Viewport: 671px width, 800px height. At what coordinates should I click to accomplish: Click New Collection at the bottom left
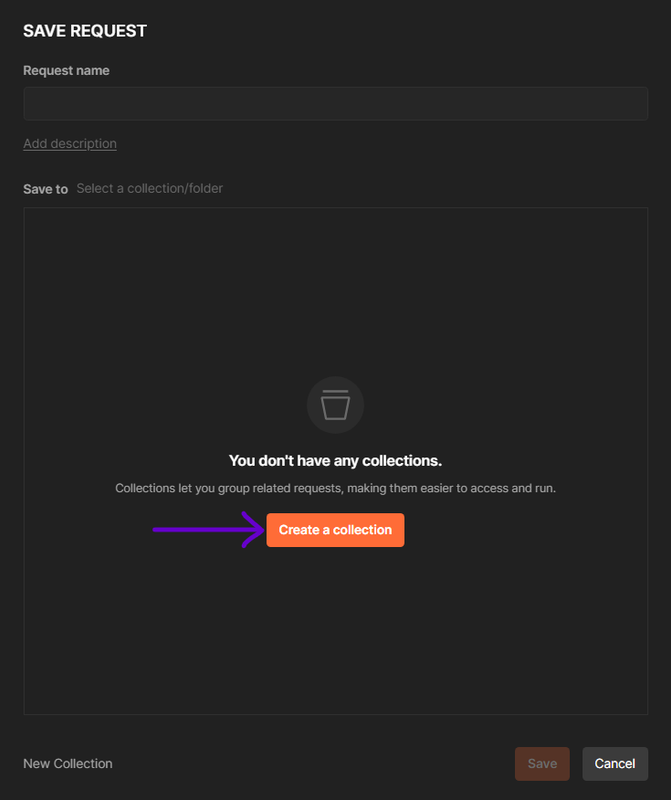(x=68, y=763)
